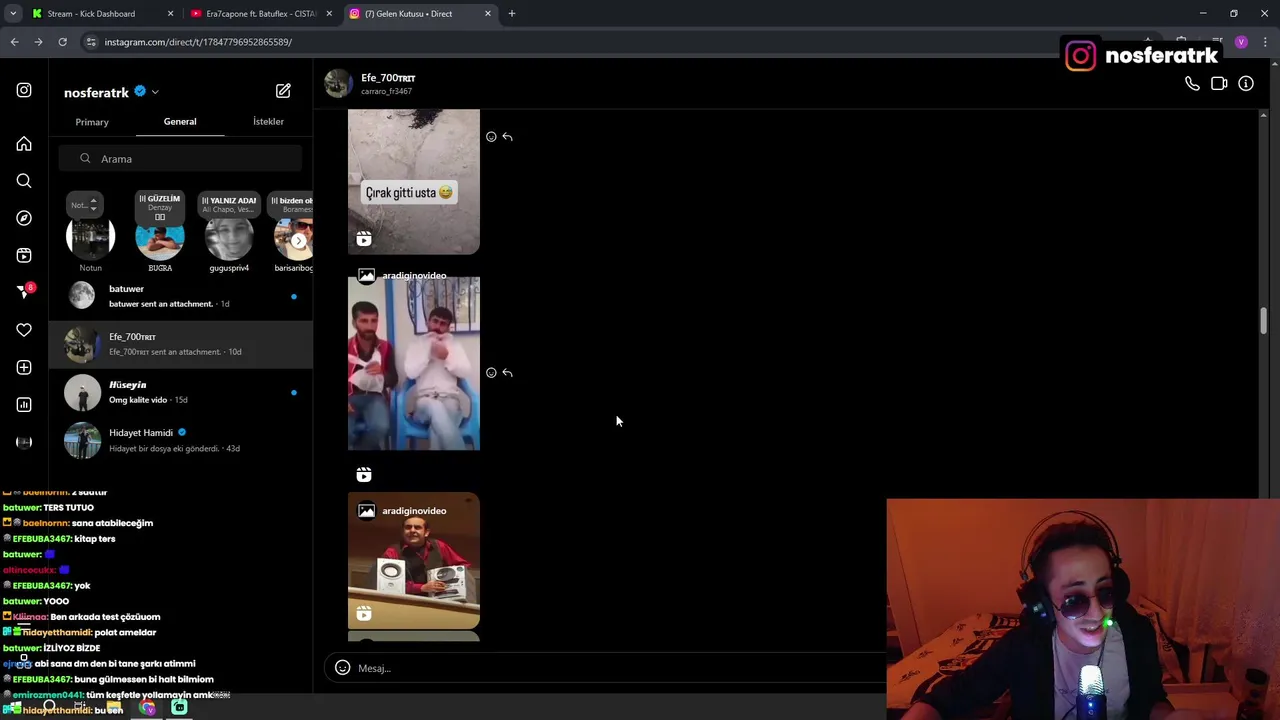View site information icon in the address bar
1280x720 pixels.
(x=91, y=42)
